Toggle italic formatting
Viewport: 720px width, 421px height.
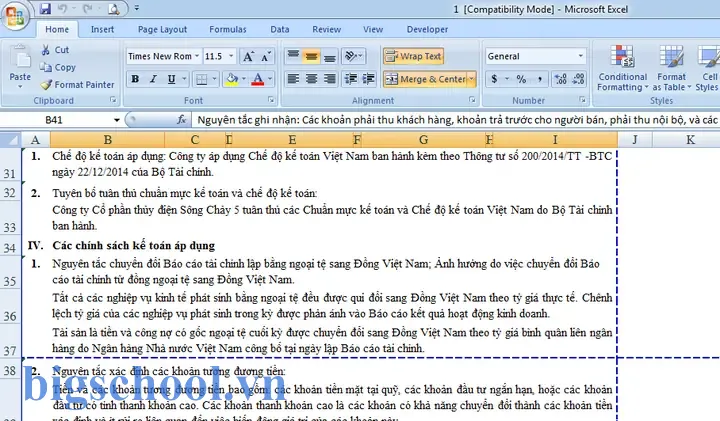[153, 79]
